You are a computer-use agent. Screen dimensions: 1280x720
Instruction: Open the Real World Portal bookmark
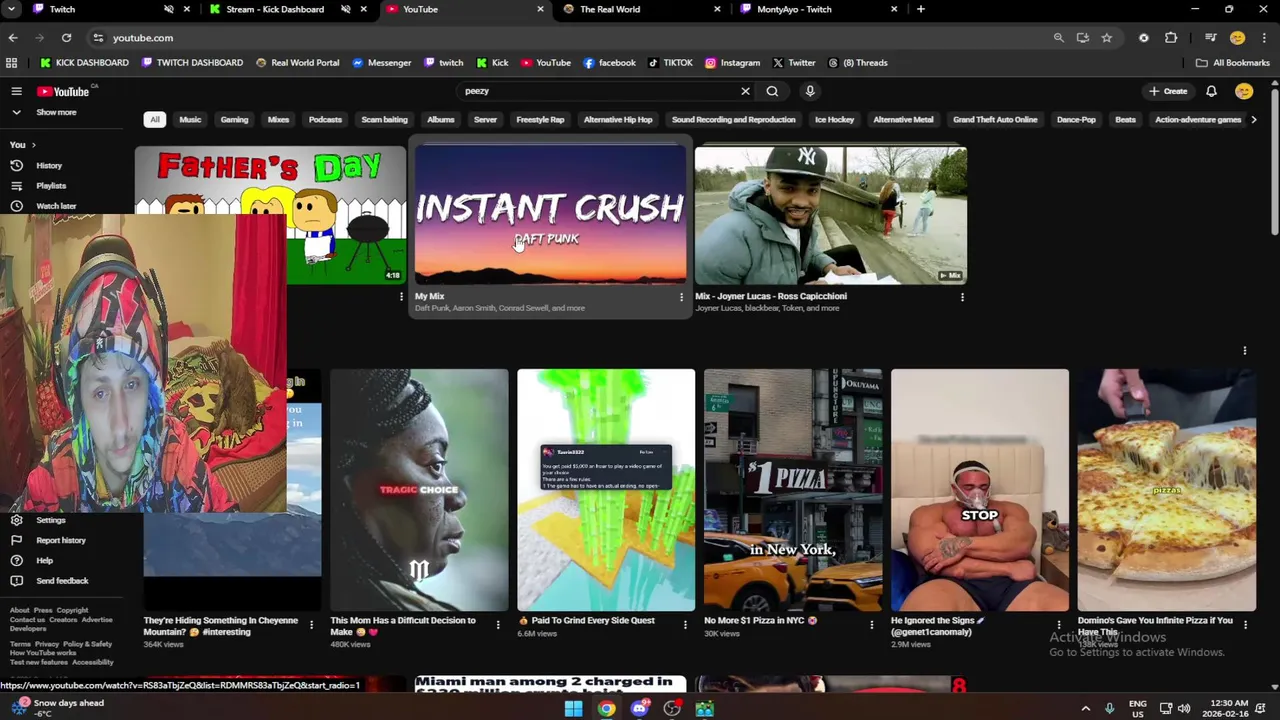(298, 63)
